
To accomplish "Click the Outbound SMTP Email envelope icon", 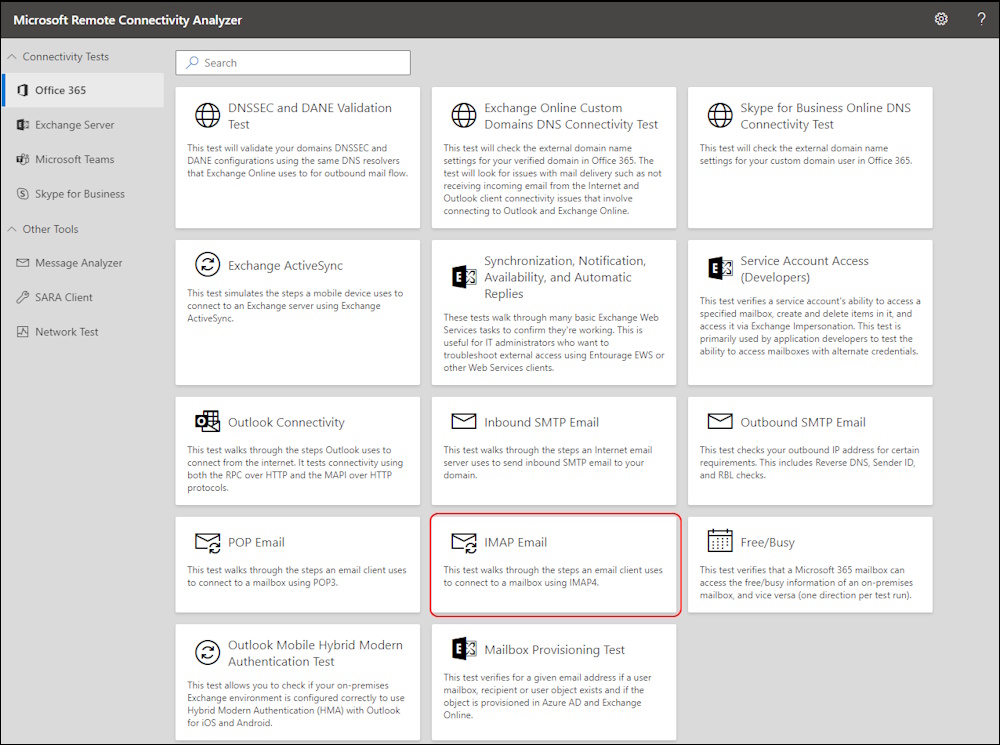I will click(720, 421).
